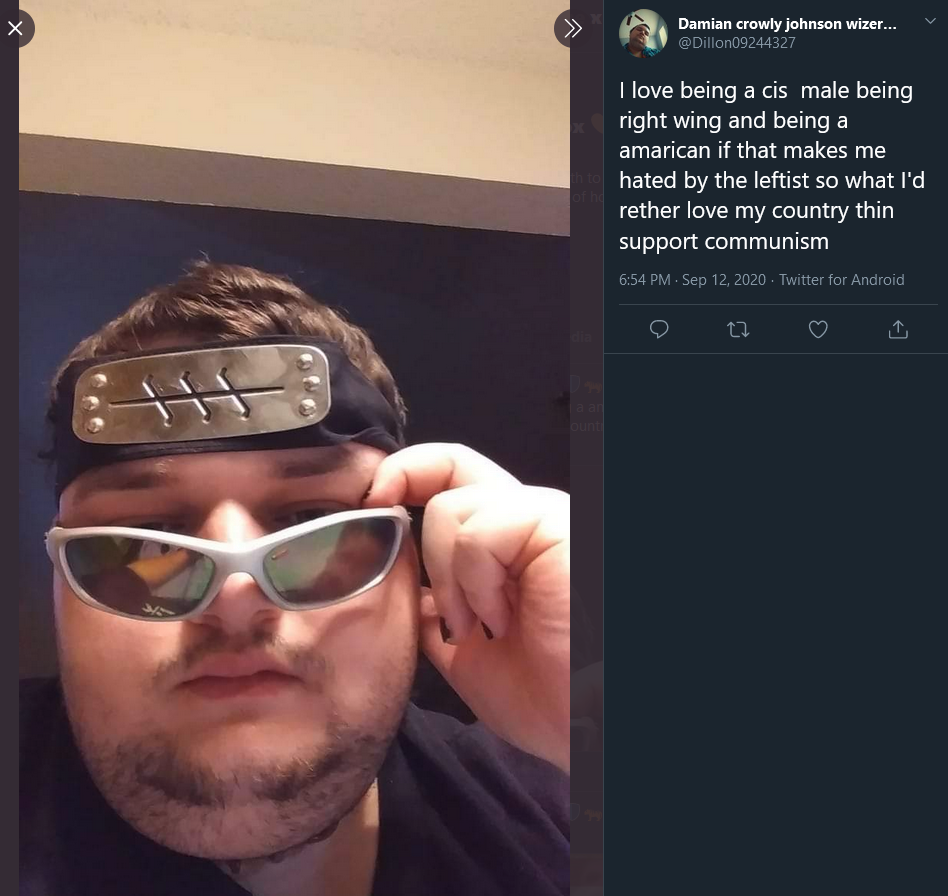Expand the tweet options chevron
Image resolution: width=948 pixels, height=896 pixels.
click(930, 21)
